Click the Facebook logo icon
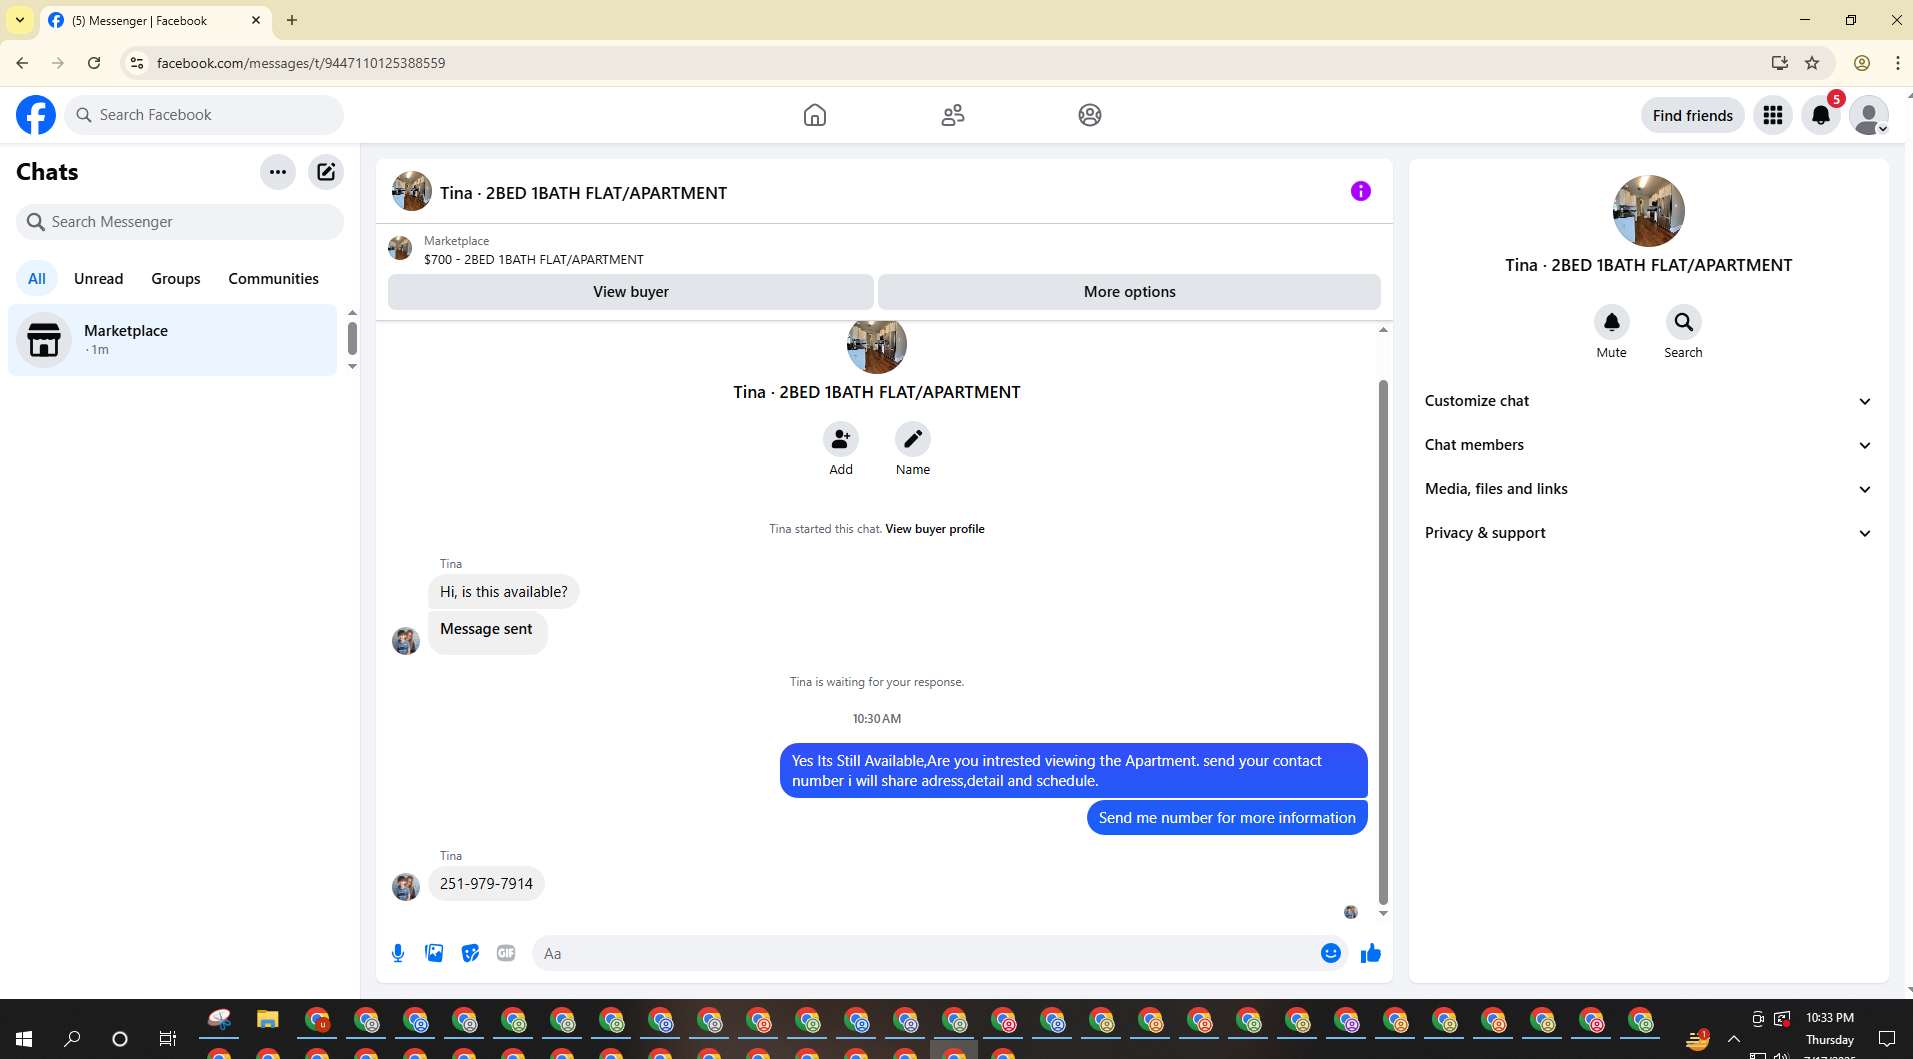The image size is (1913, 1059). click(x=36, y=115)
